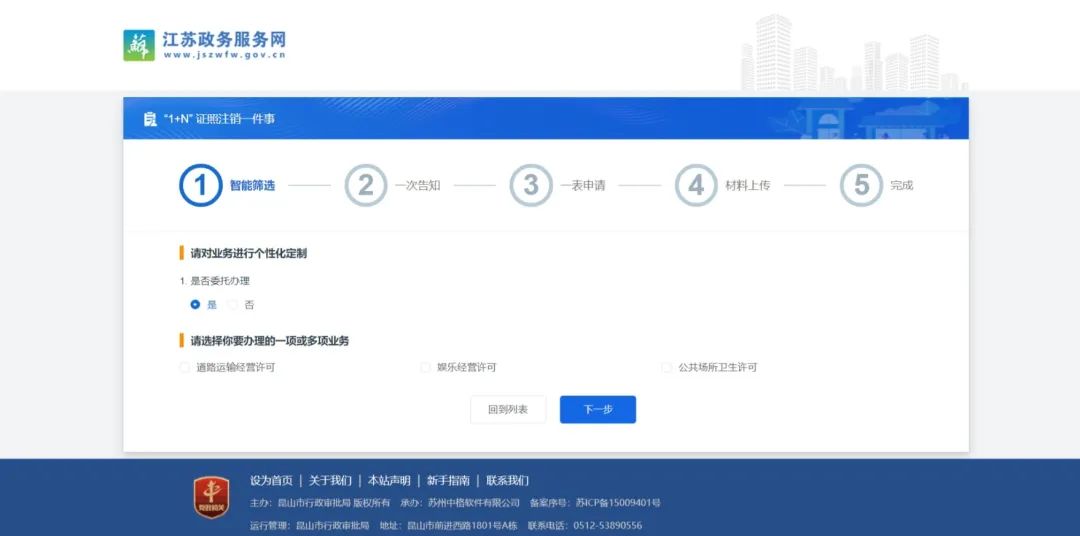
Task: Click step 4 circle 材料上传
Action: (696, 185)
